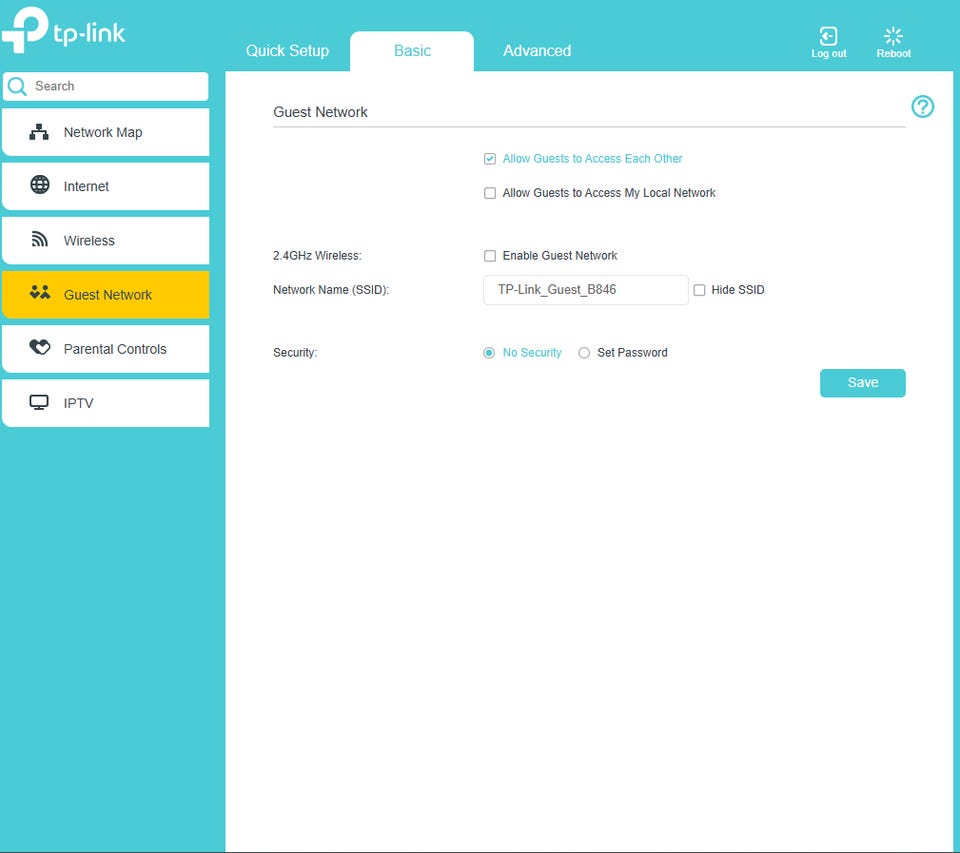Image resolution: width=960 pixels, height=853 pixels.
Task: Click the IPTV monitor icon
Action: click(x=39, y=402)
